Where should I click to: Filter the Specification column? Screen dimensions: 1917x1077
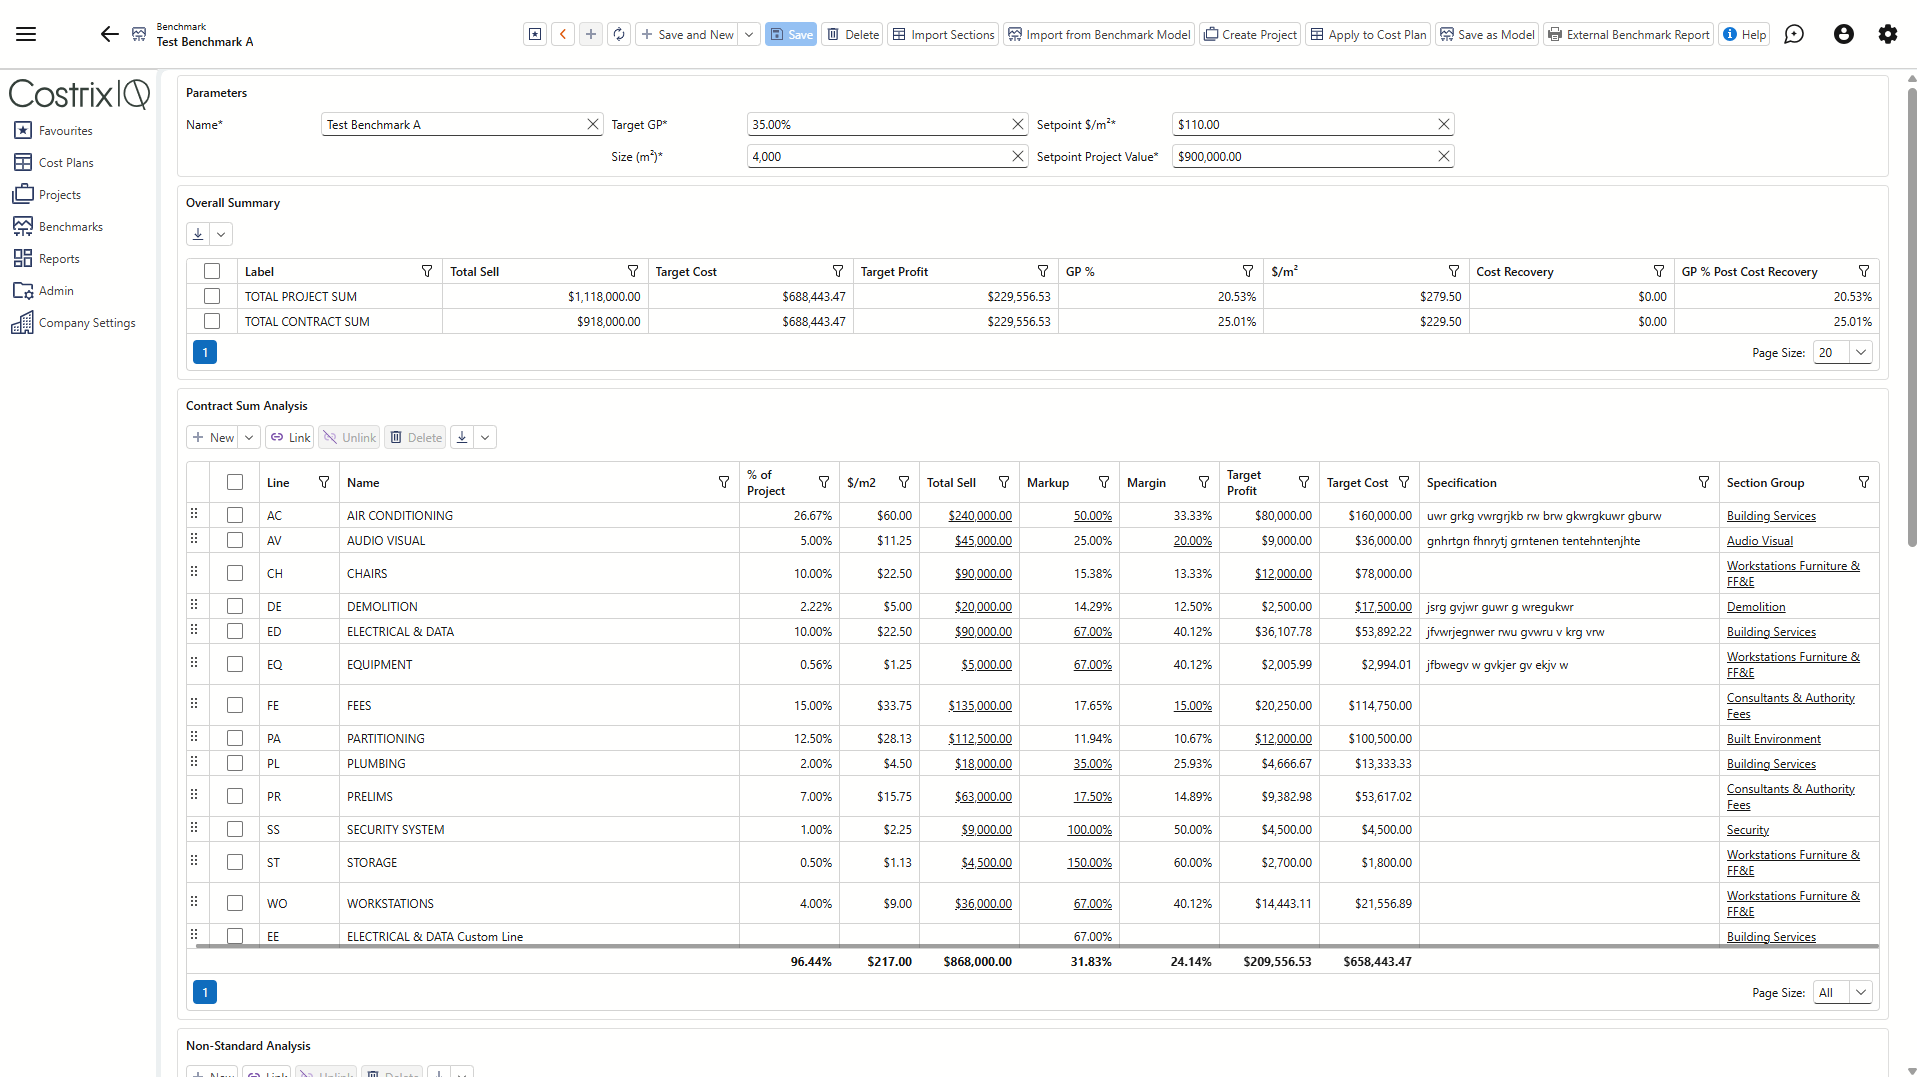point(1704,482)
